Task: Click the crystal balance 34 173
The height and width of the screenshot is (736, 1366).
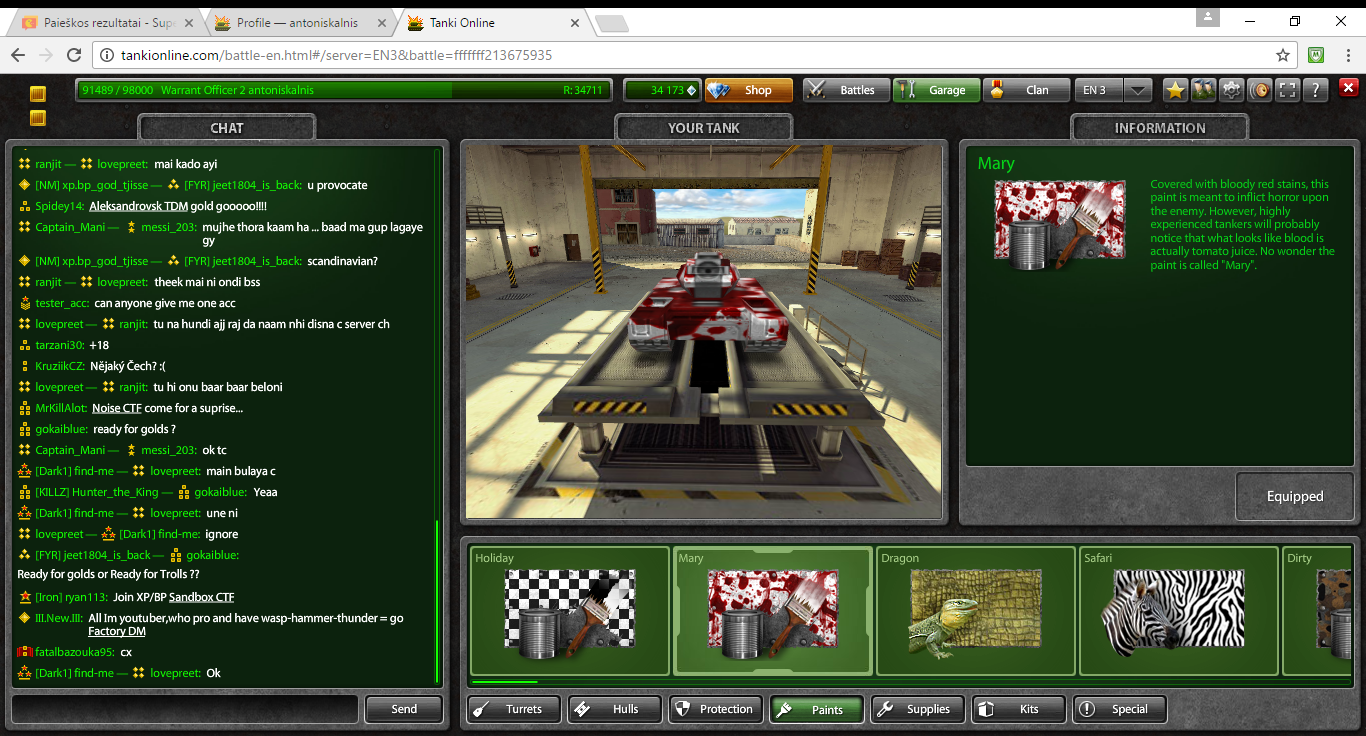Action: coord(662,90)
